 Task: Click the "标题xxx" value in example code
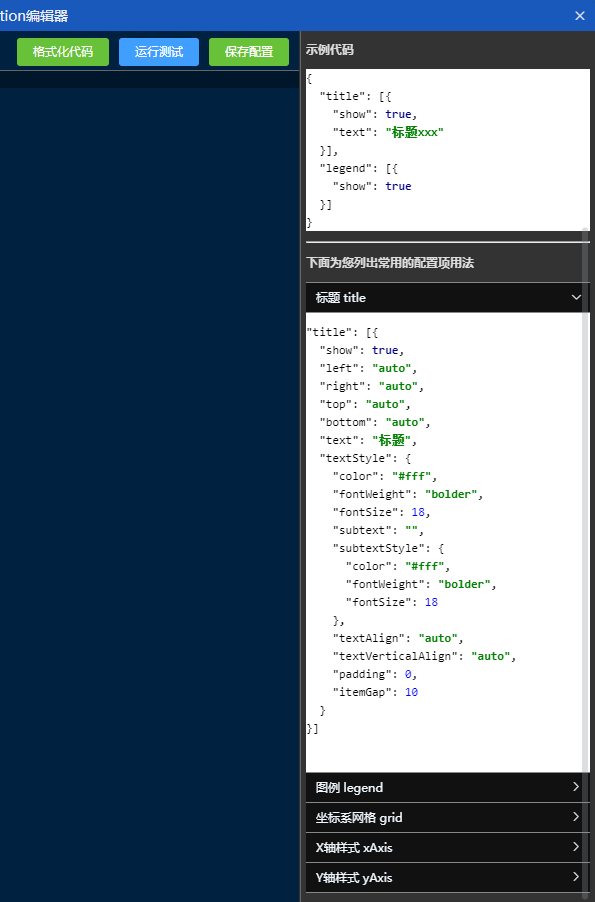tap(414, 132)
